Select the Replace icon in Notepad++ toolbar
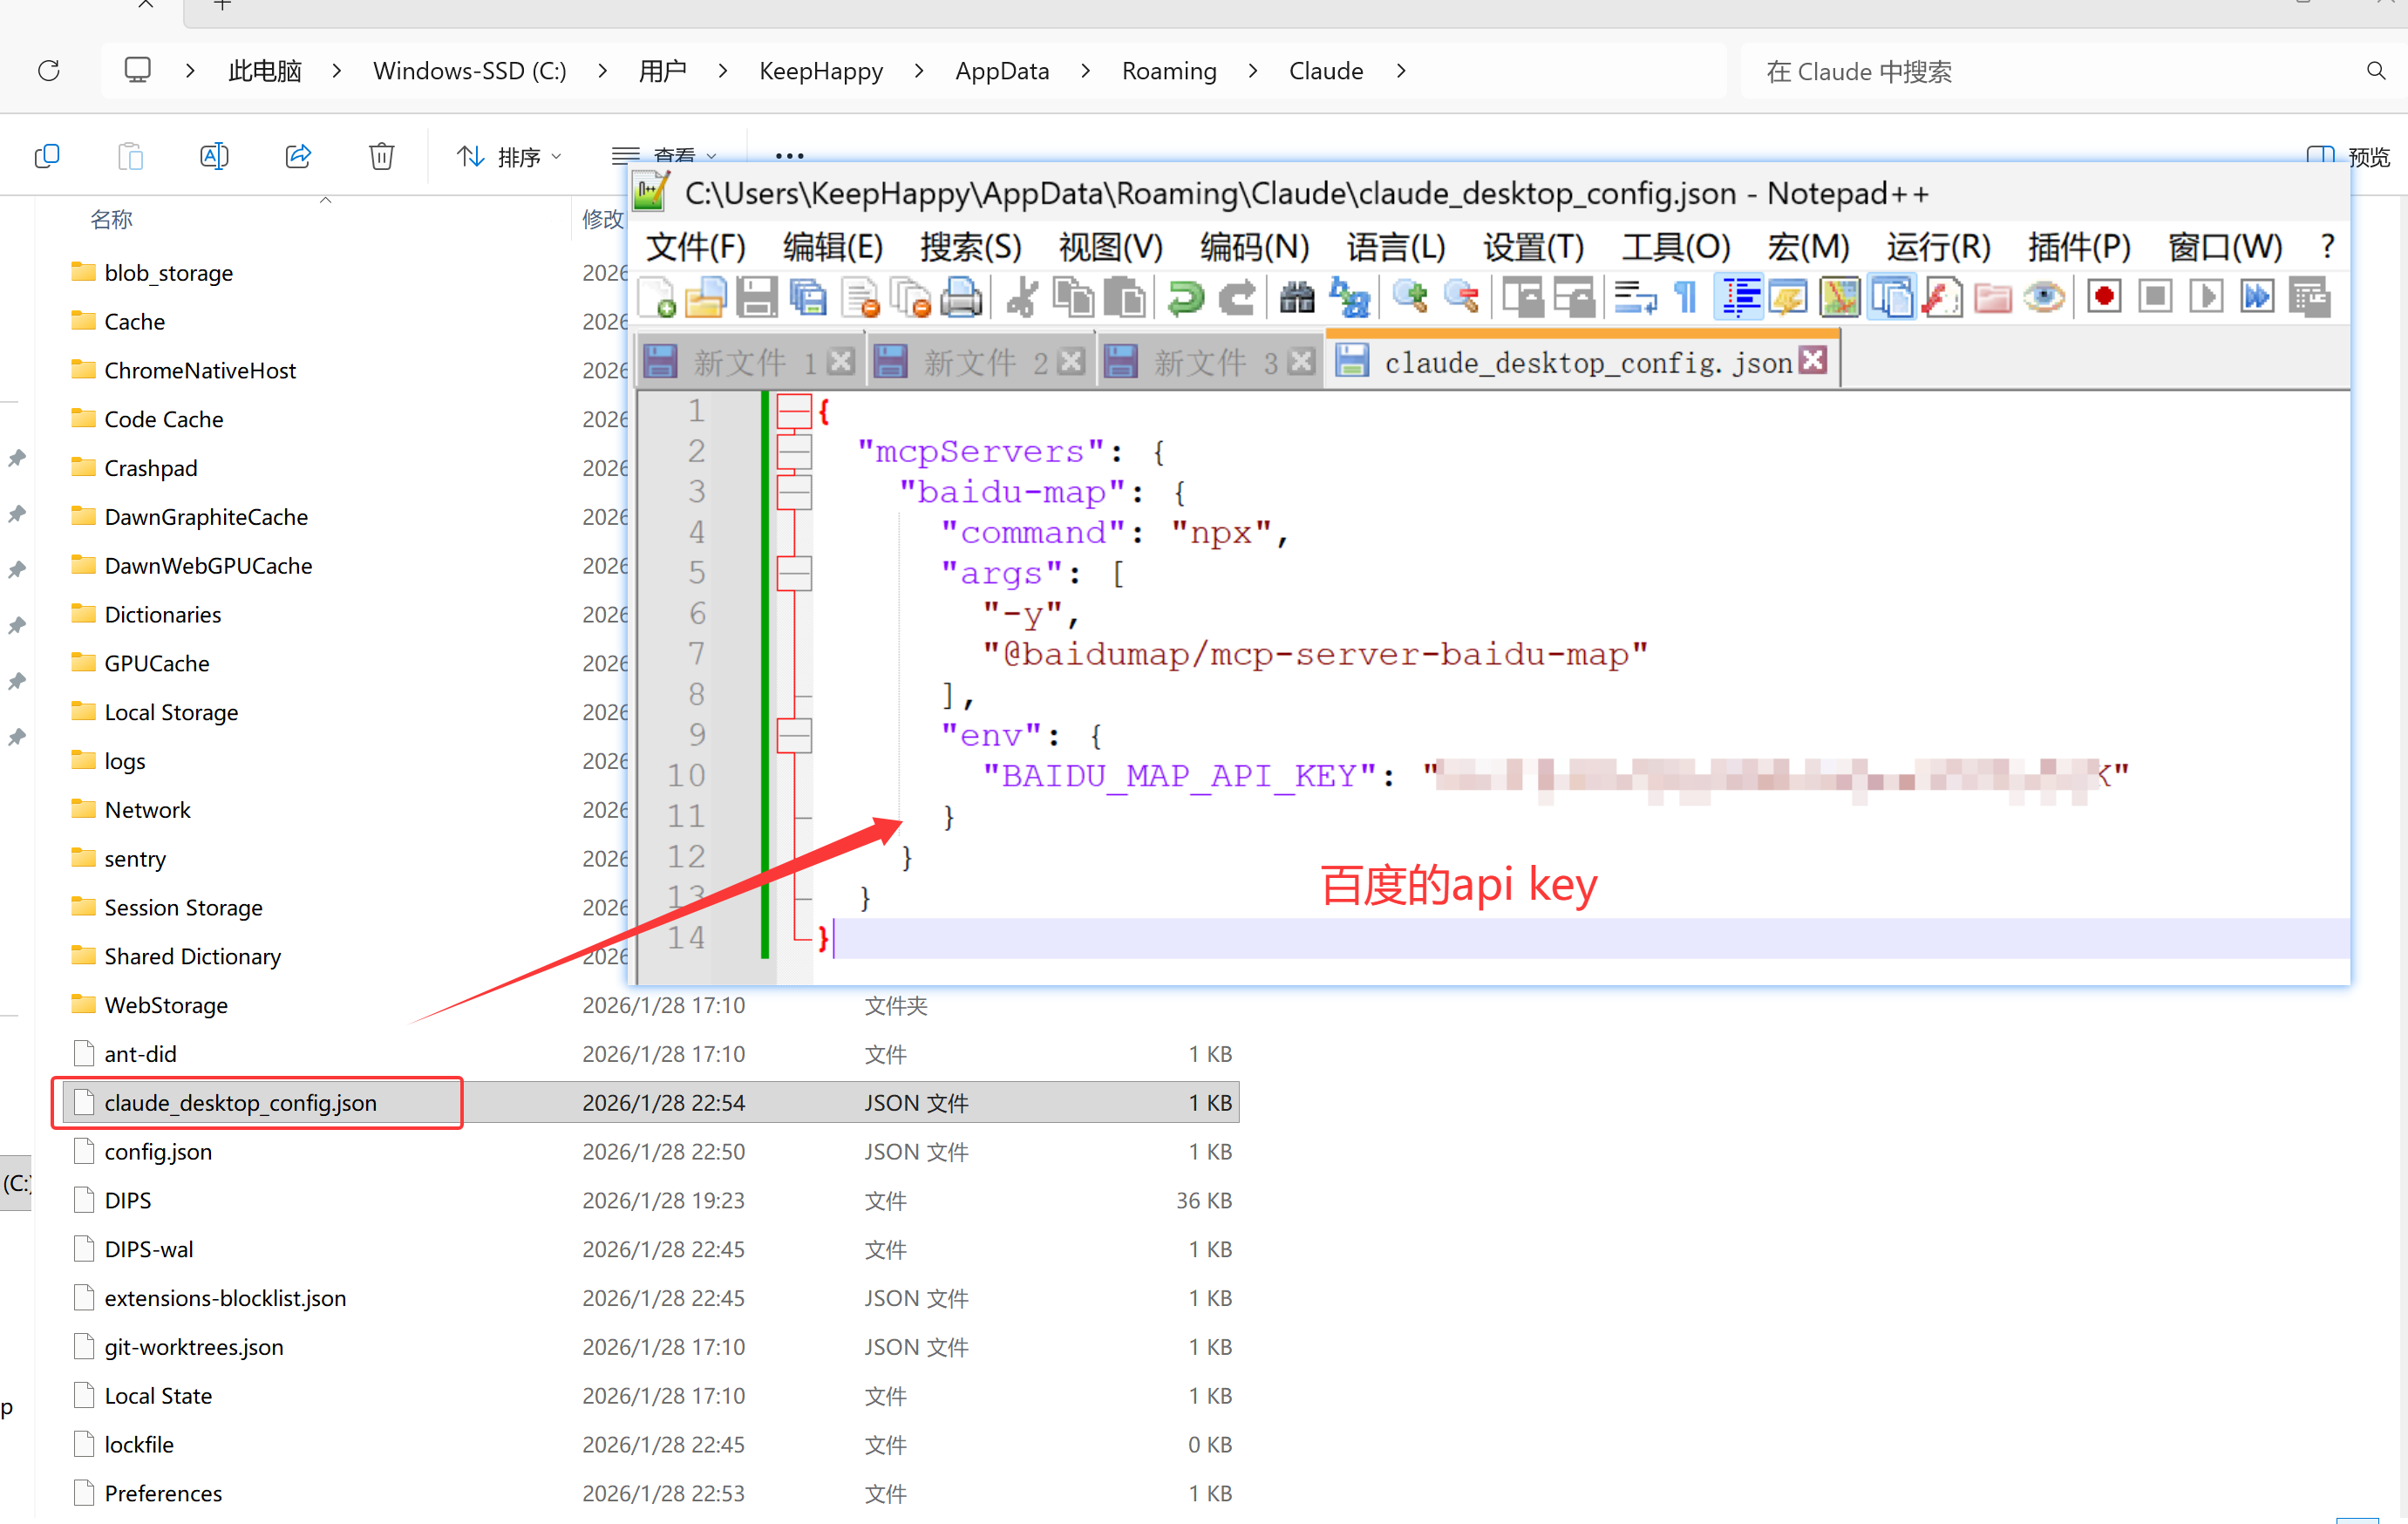2408x1524 pixels. tap(1350, 297)
